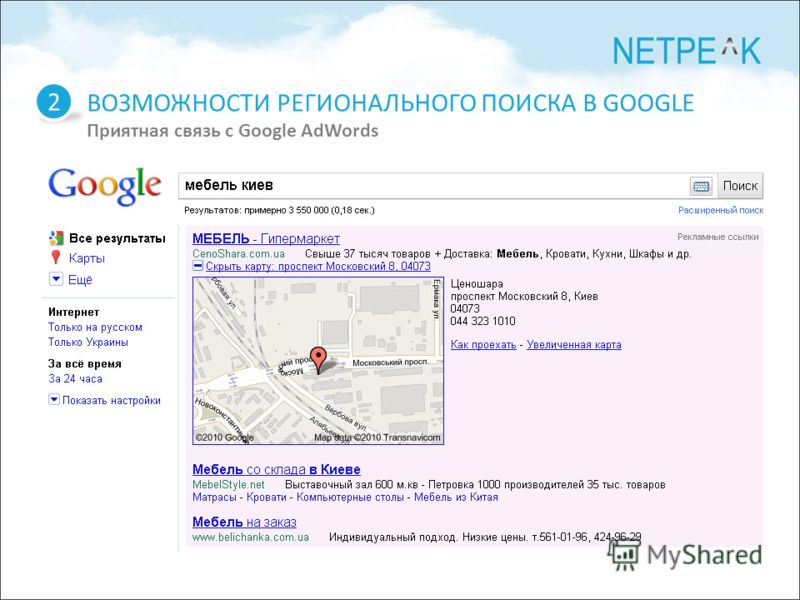
Task: Click the 'Все результаты' colored icon
Action: tap(56, 238)
